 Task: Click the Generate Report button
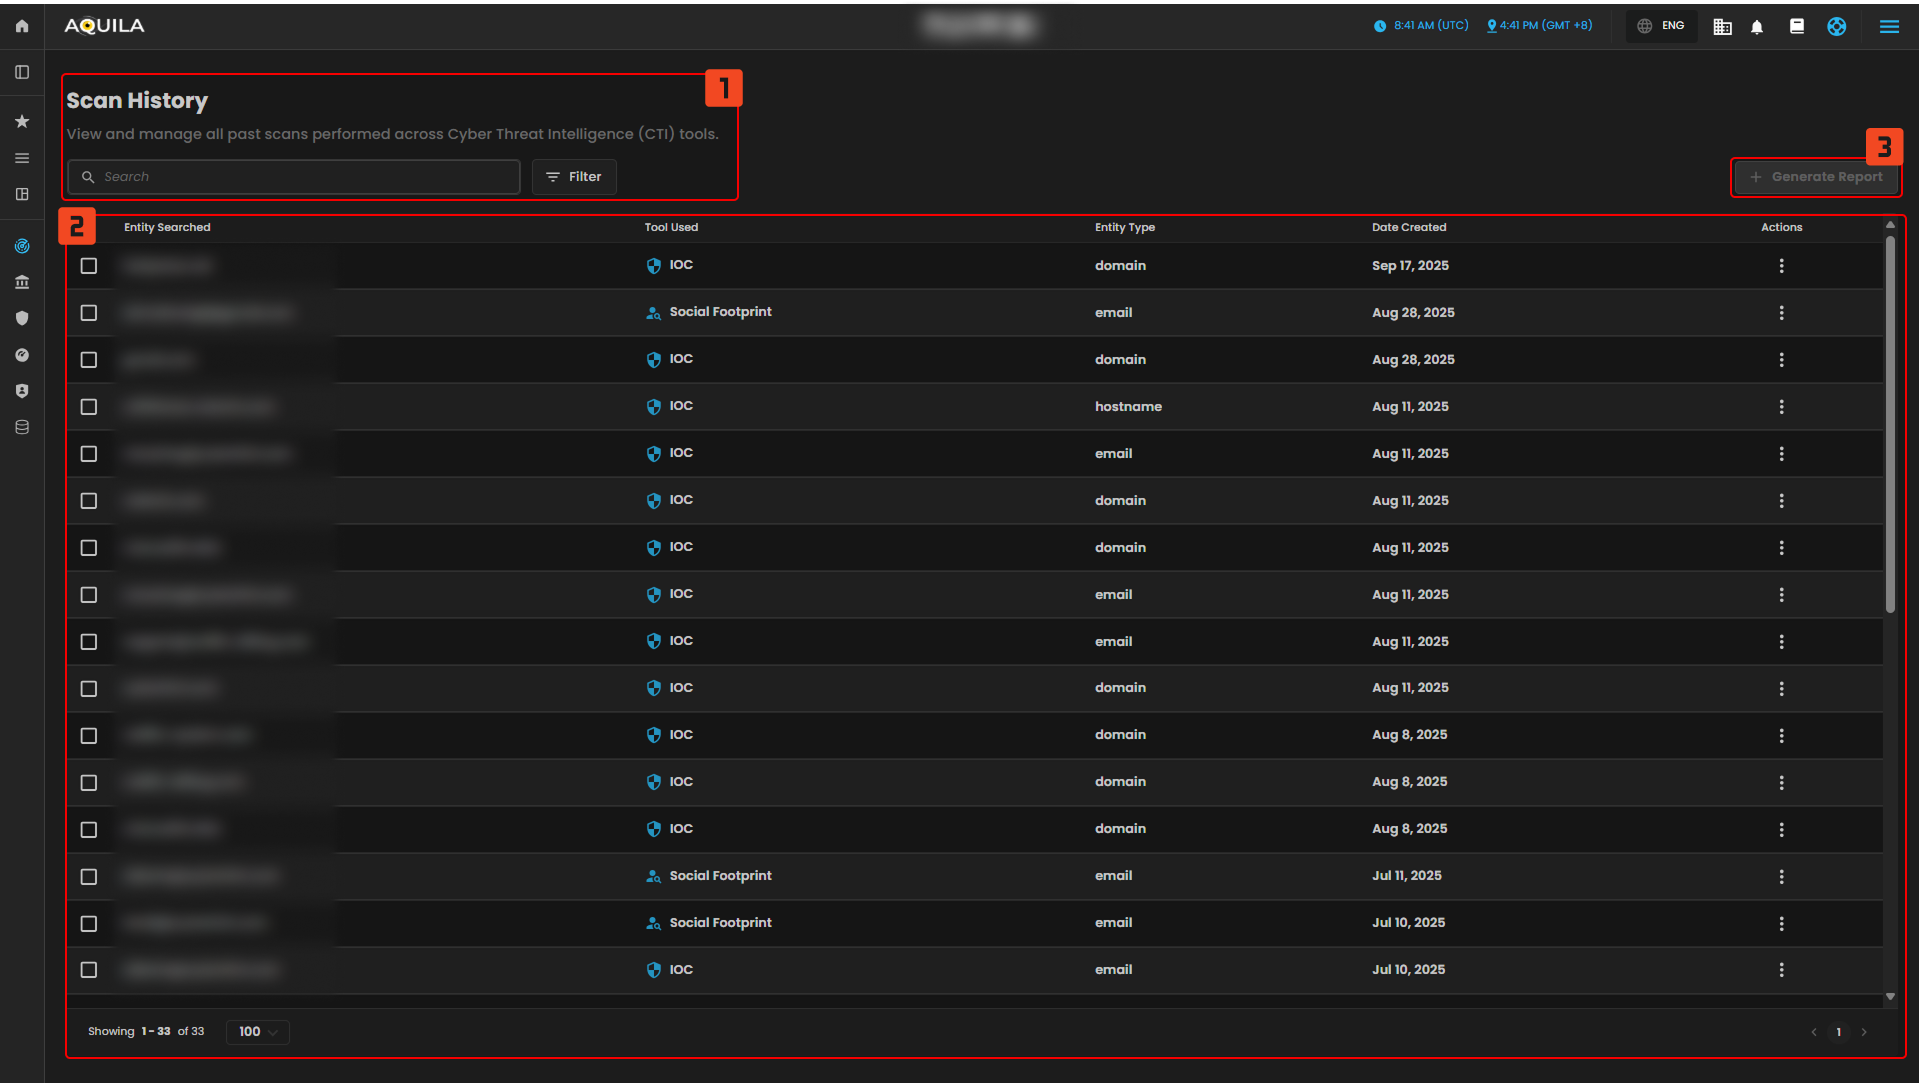pyautogui.click(x=1816, y=177)
